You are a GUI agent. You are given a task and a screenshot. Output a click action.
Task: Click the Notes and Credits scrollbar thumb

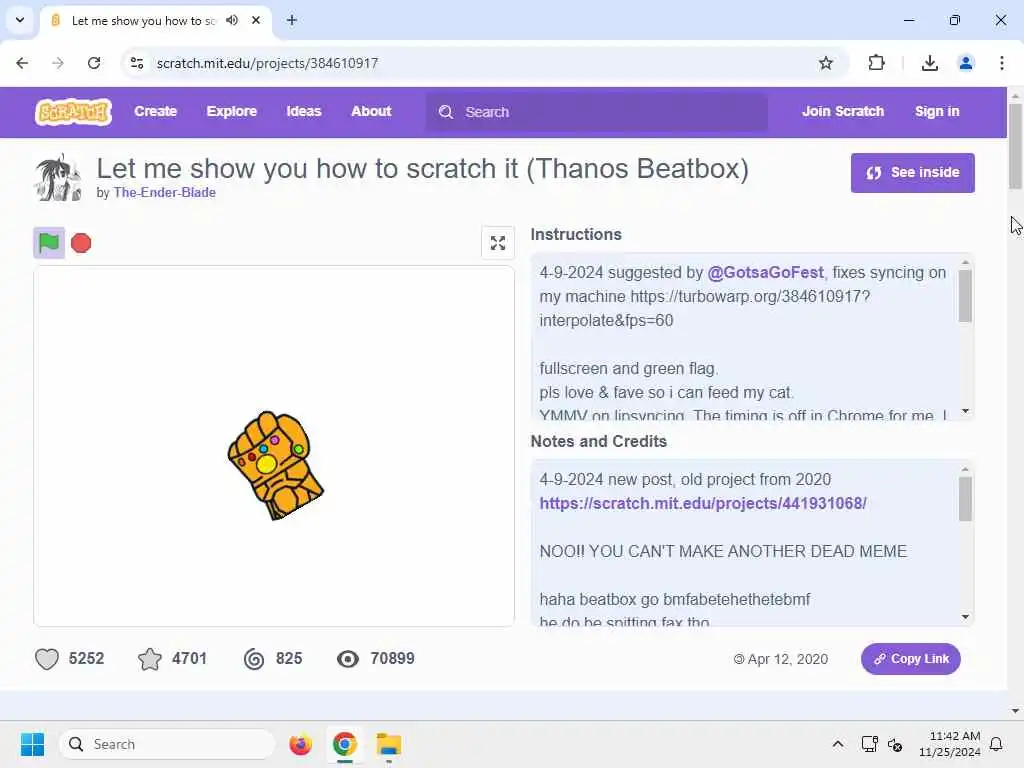point(965,499)
